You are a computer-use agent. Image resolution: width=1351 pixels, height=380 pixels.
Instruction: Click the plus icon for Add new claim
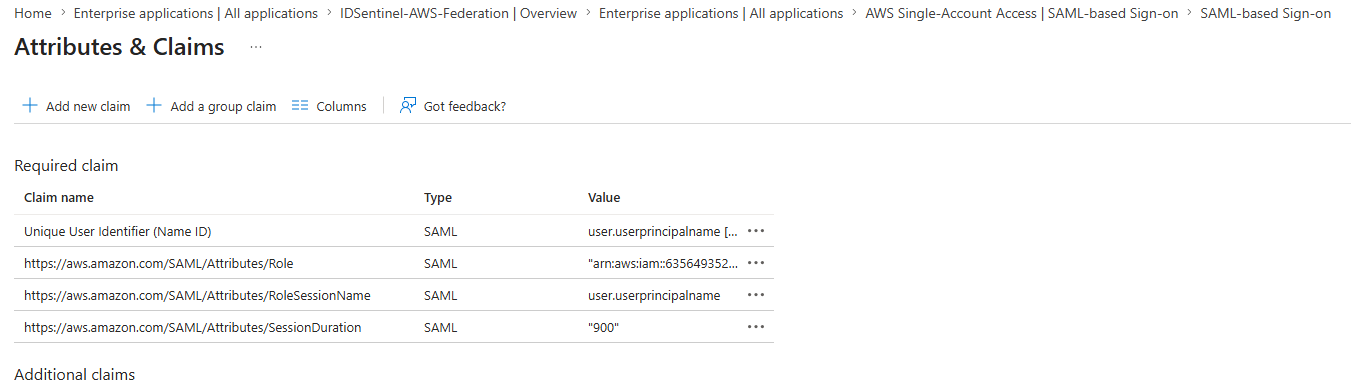click(30, 106)
